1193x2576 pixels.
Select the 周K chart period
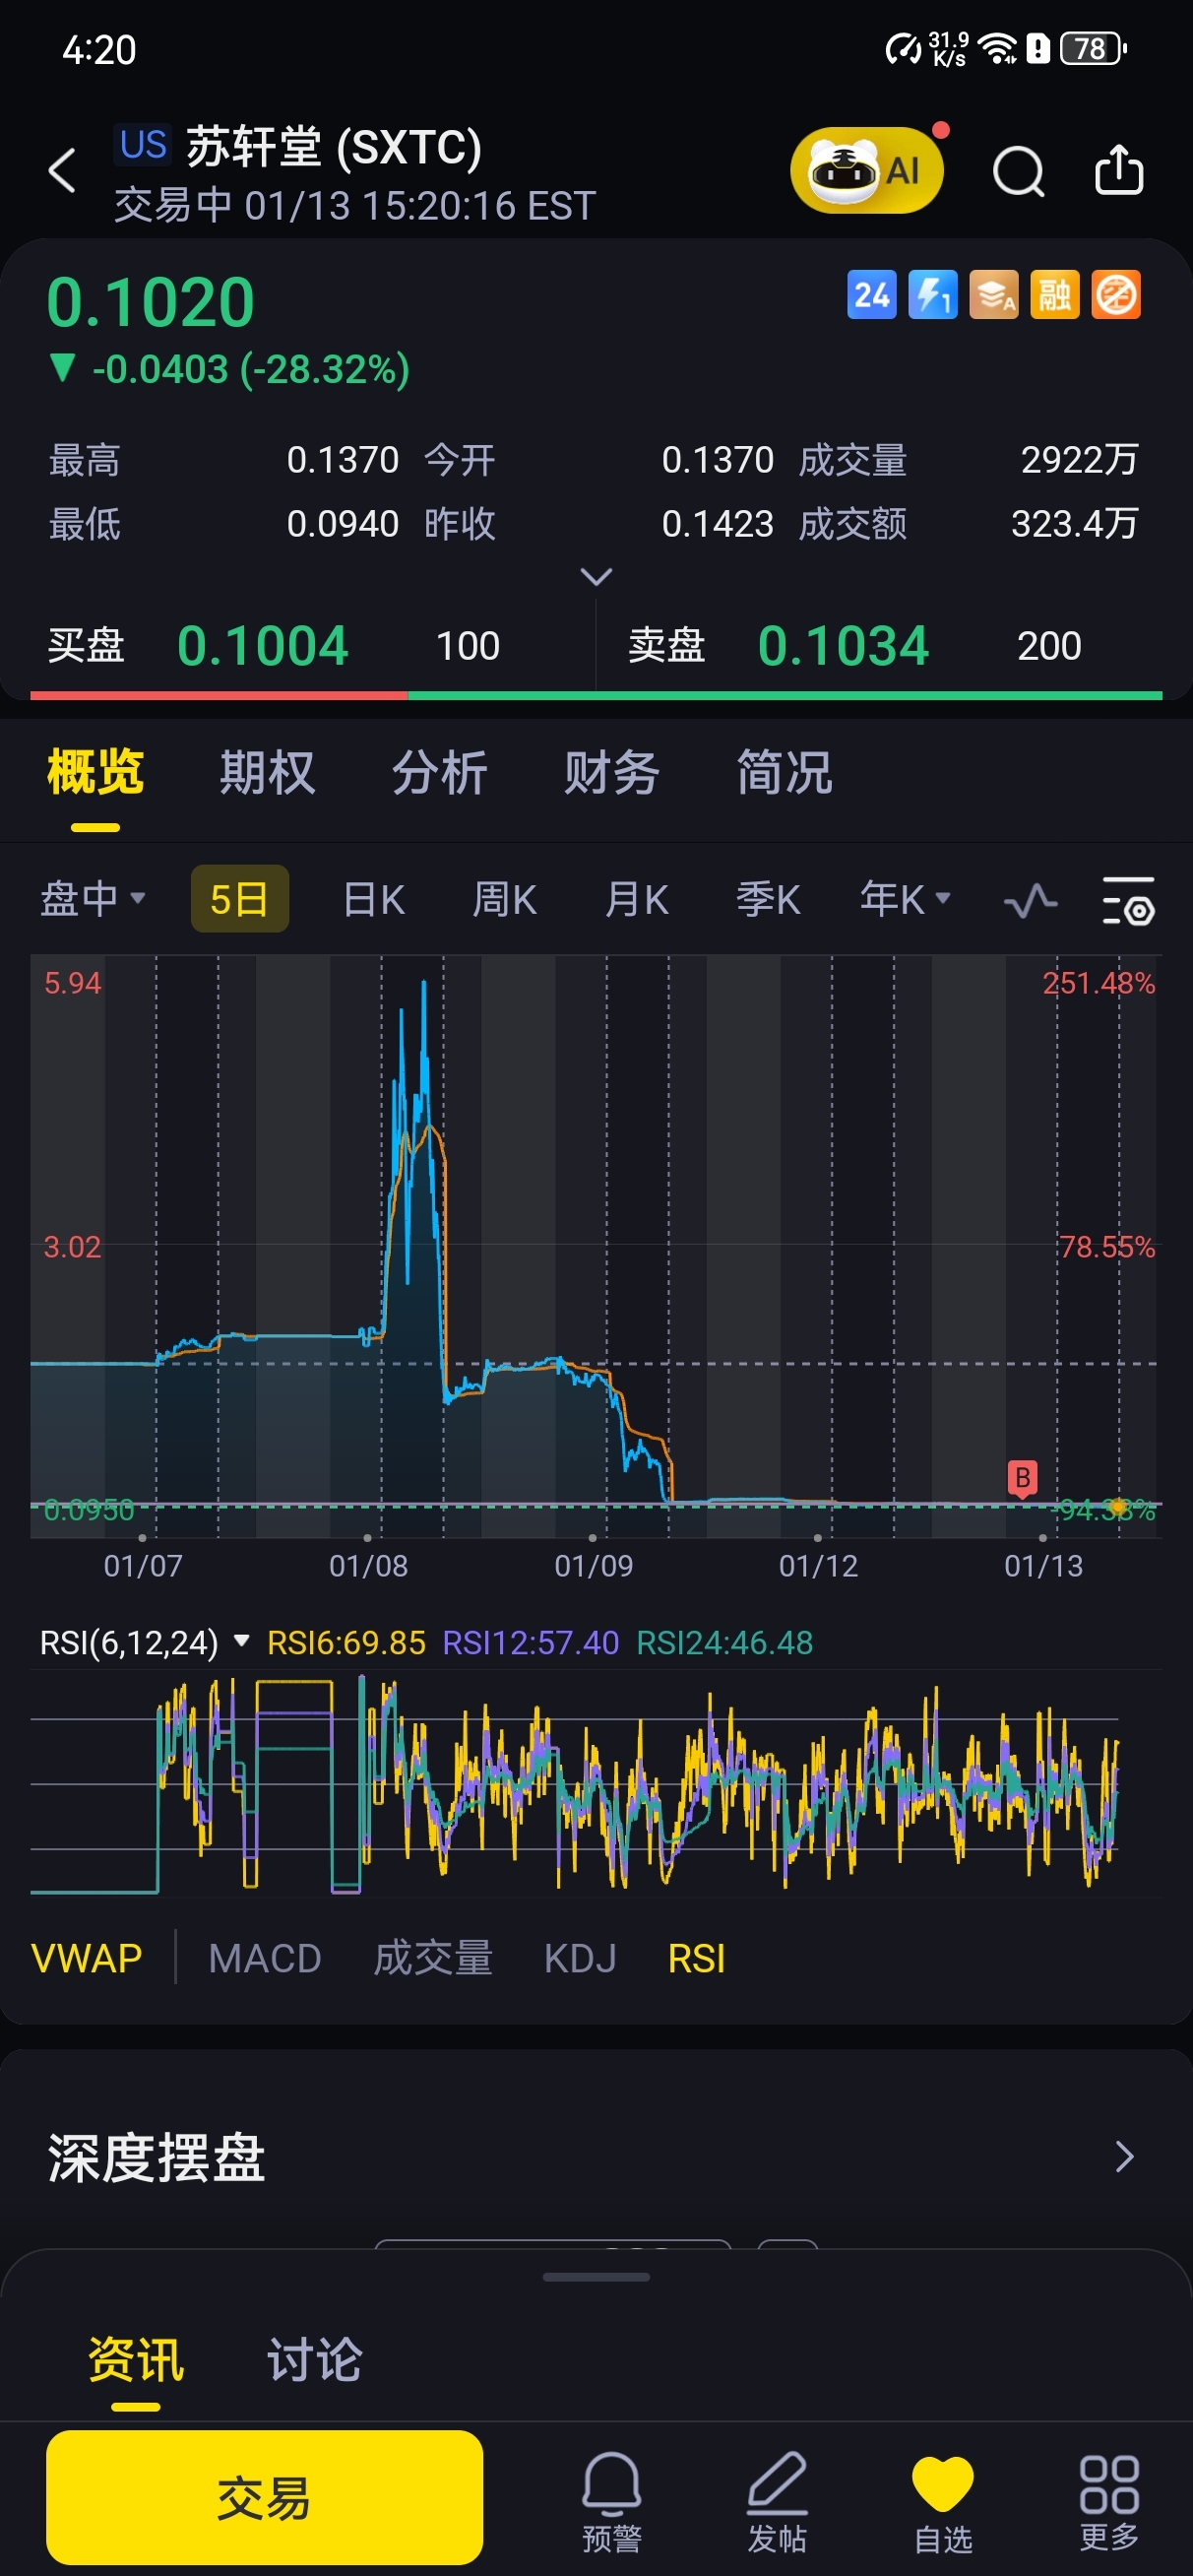coord(504,899)
